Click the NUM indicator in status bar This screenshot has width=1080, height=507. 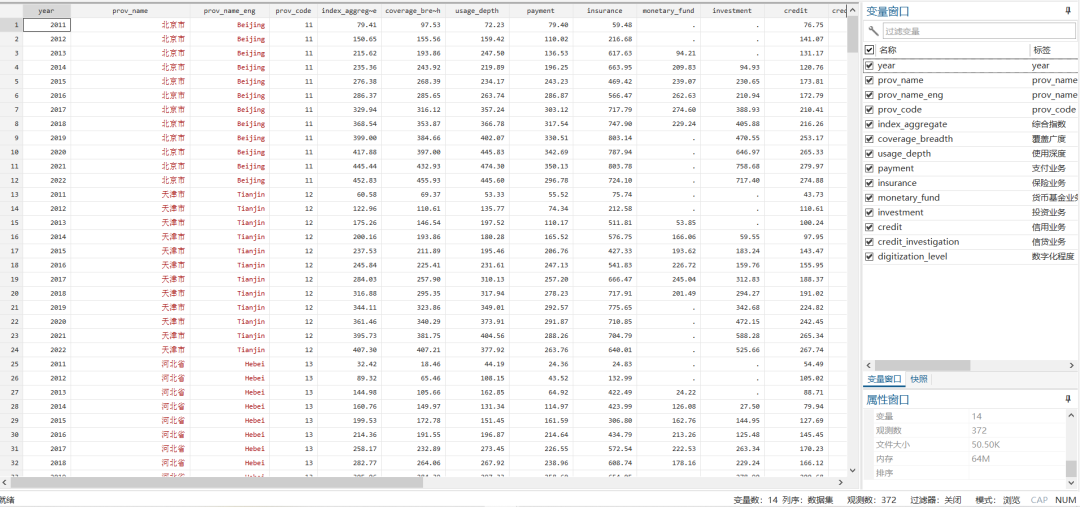click(1065, 499)
